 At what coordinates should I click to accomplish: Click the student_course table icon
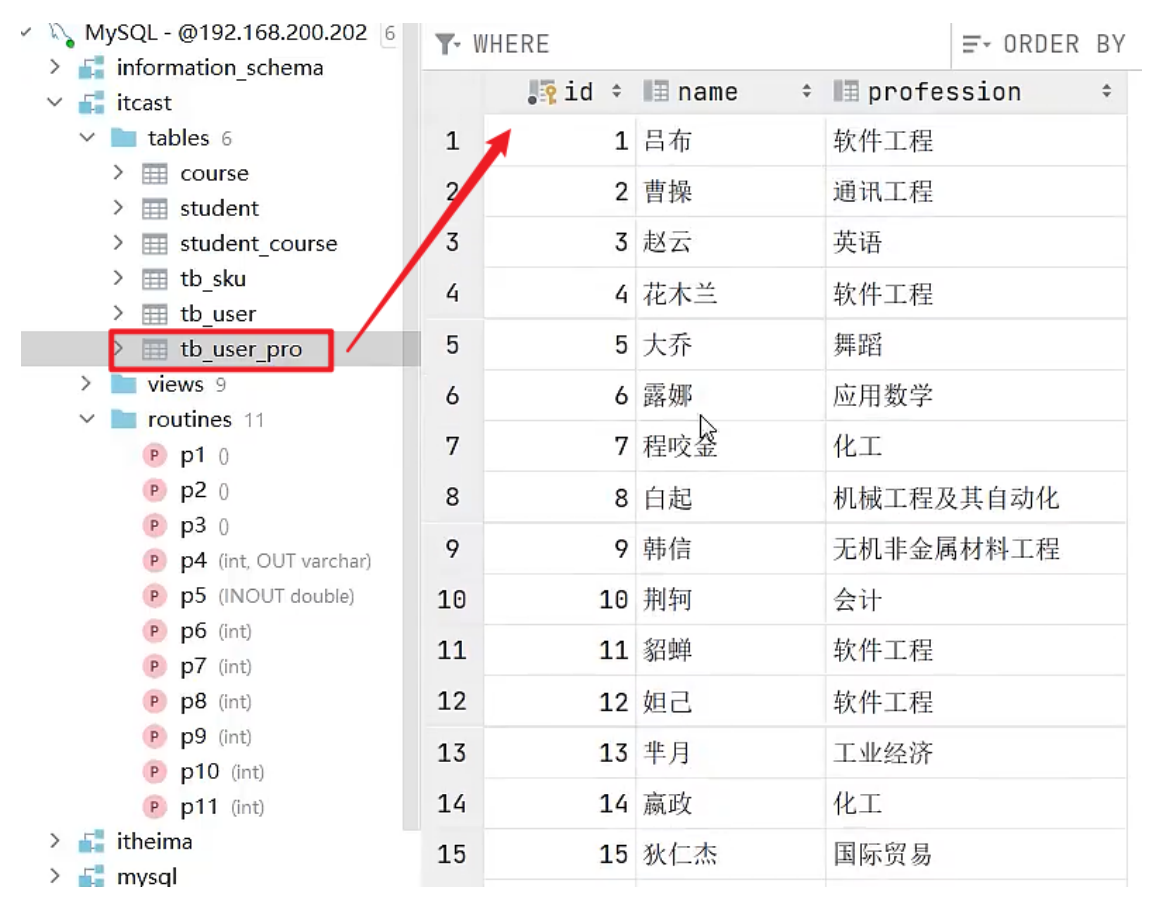[155, 244]
